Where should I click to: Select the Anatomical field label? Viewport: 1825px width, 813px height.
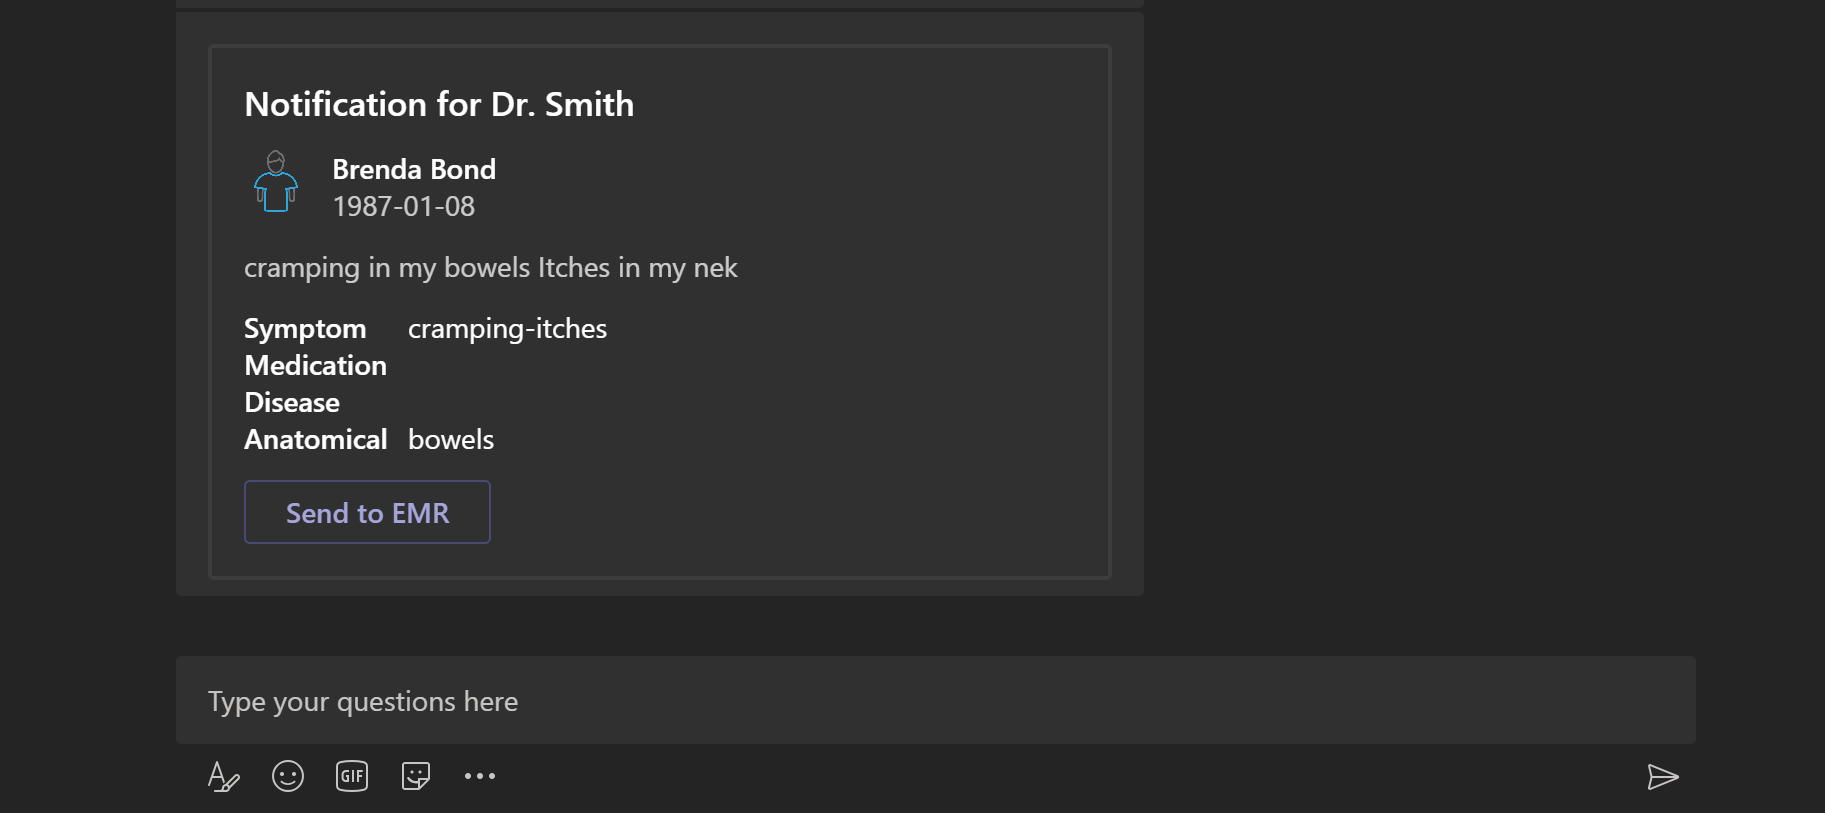tap(316, 439)
